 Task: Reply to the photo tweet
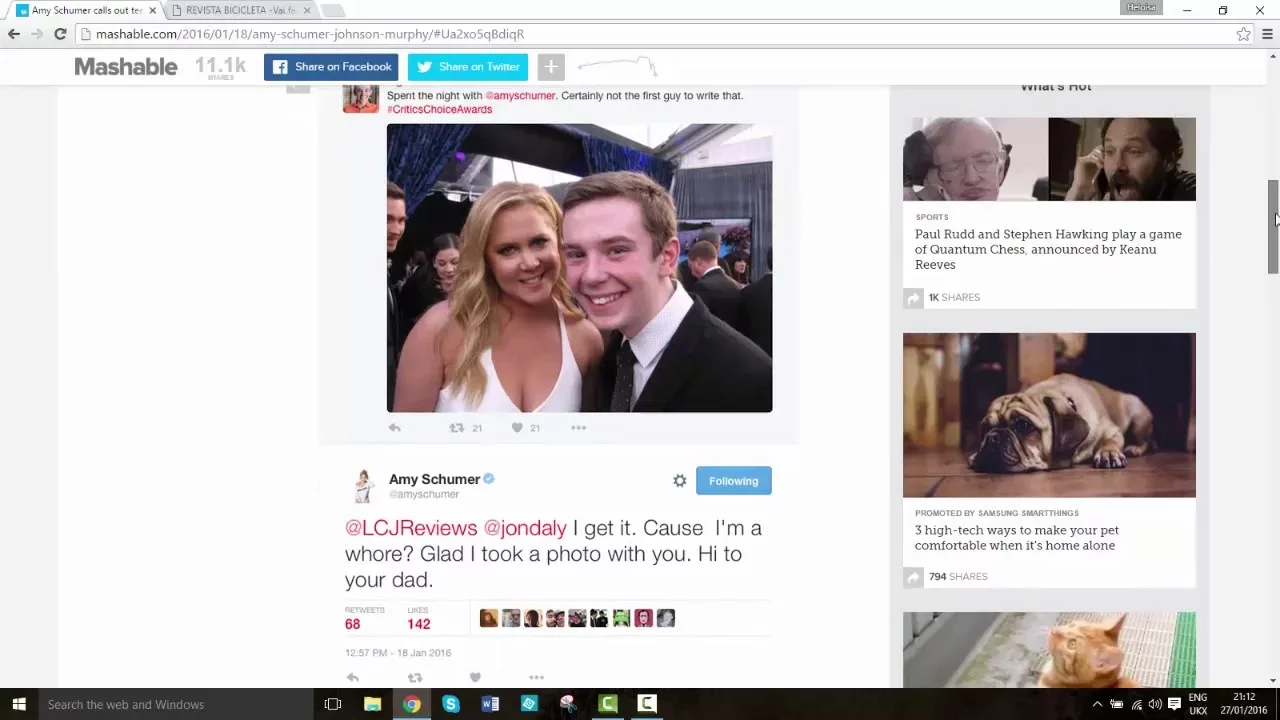[395, 428]
